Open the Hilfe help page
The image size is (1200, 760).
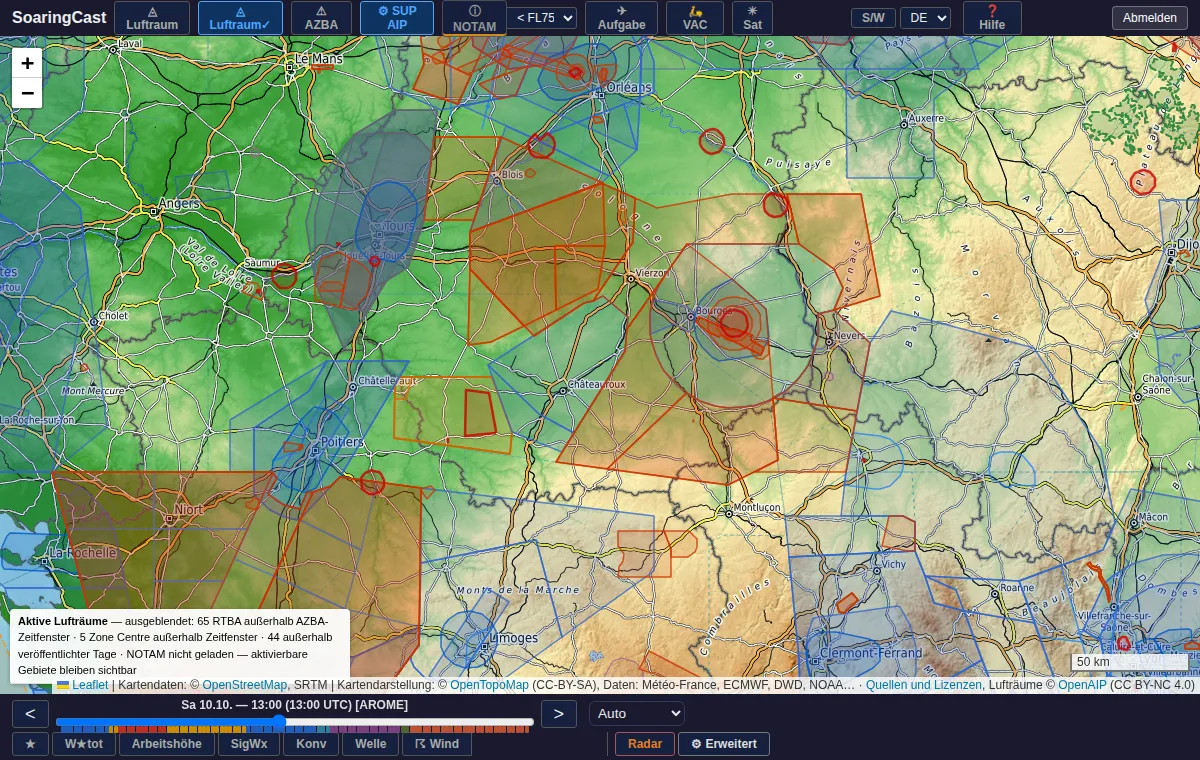coord(992,18)
